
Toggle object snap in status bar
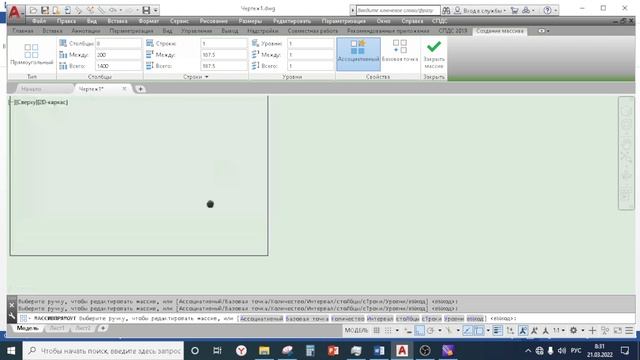coord(479,330)
